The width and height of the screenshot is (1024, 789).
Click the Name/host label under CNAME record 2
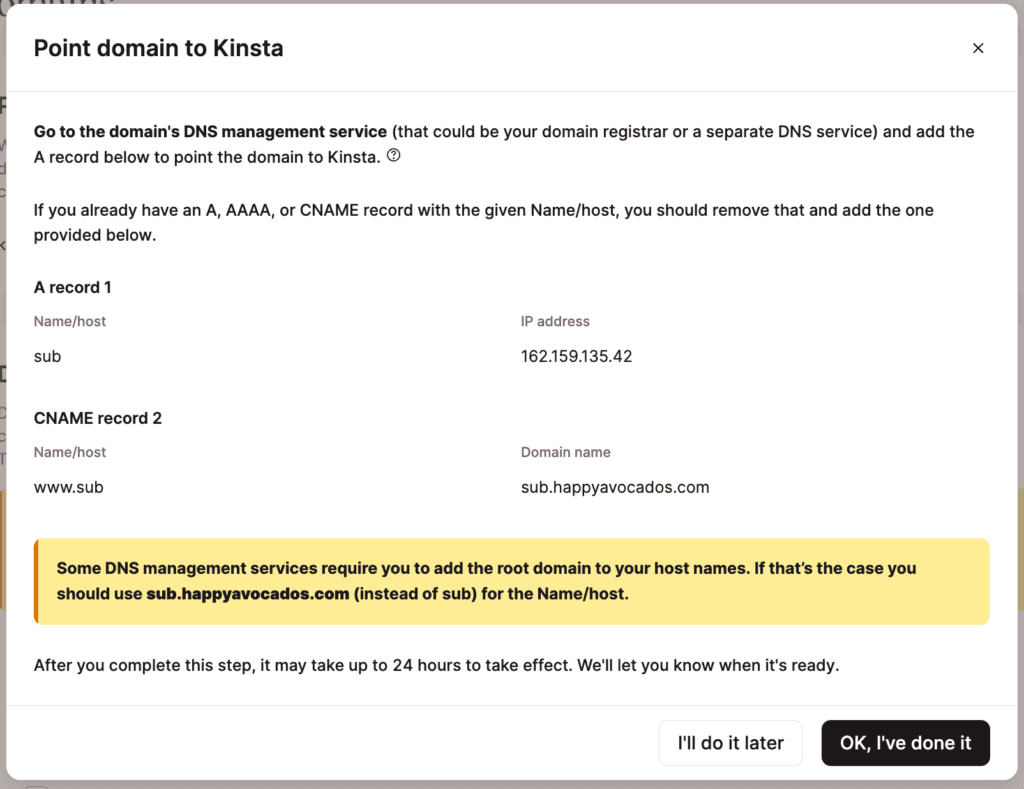(69, 452)
